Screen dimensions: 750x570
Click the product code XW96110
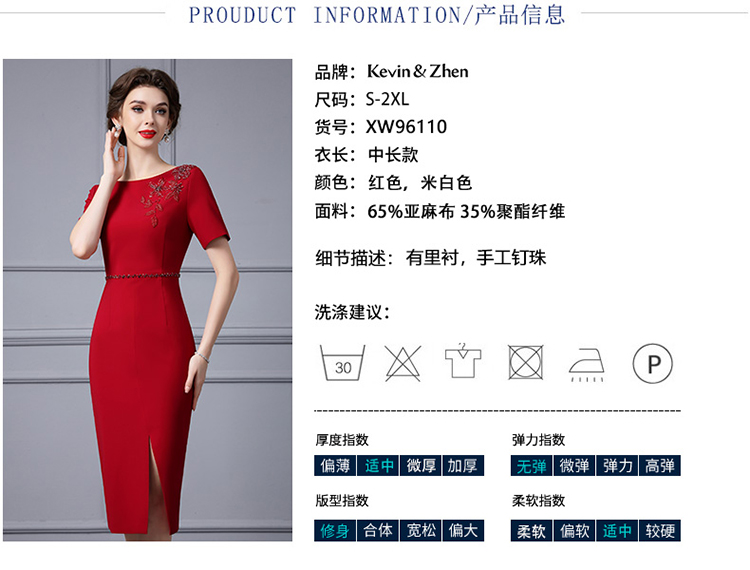407,127
